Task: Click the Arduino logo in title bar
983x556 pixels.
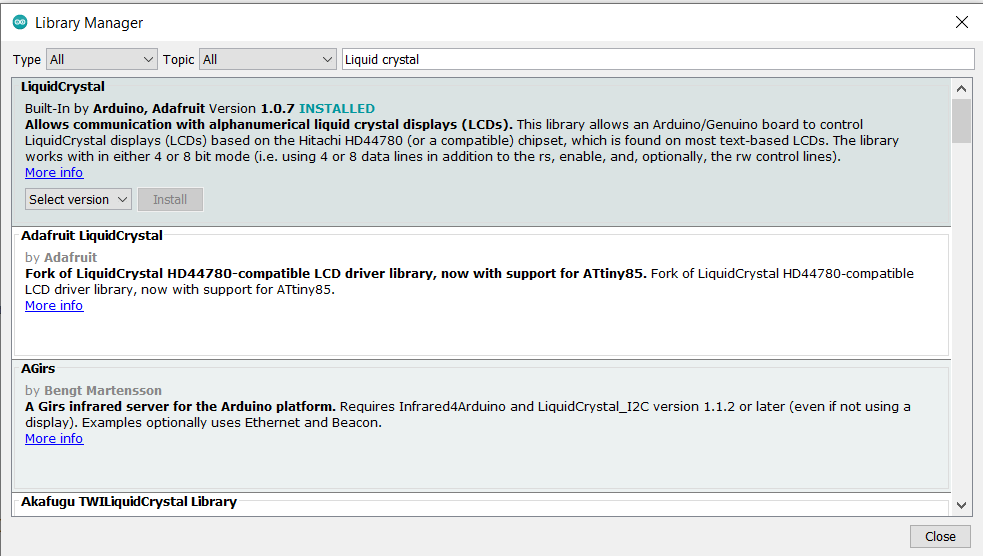Action: (20, 22)
